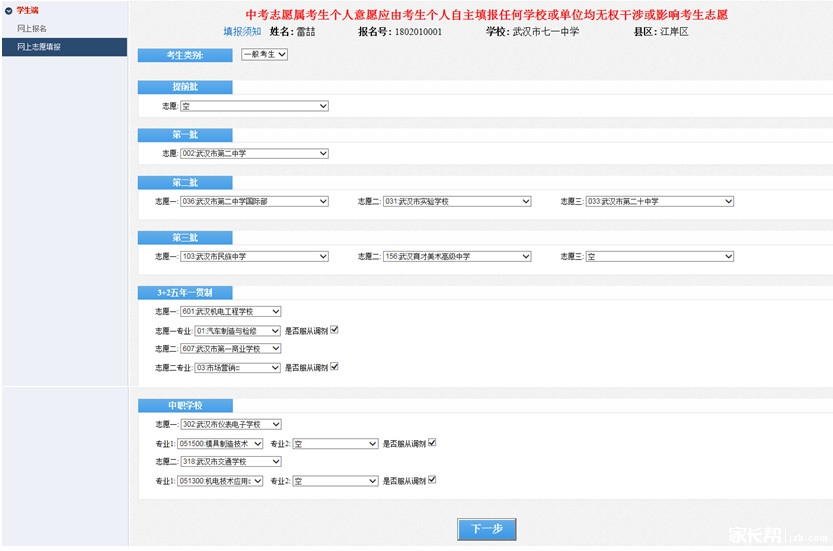Image resolution: width=833 pixels, height=551 pixels.
Task: Expand the 提前批 志愿 dropdown
Action: click(254, 106)
